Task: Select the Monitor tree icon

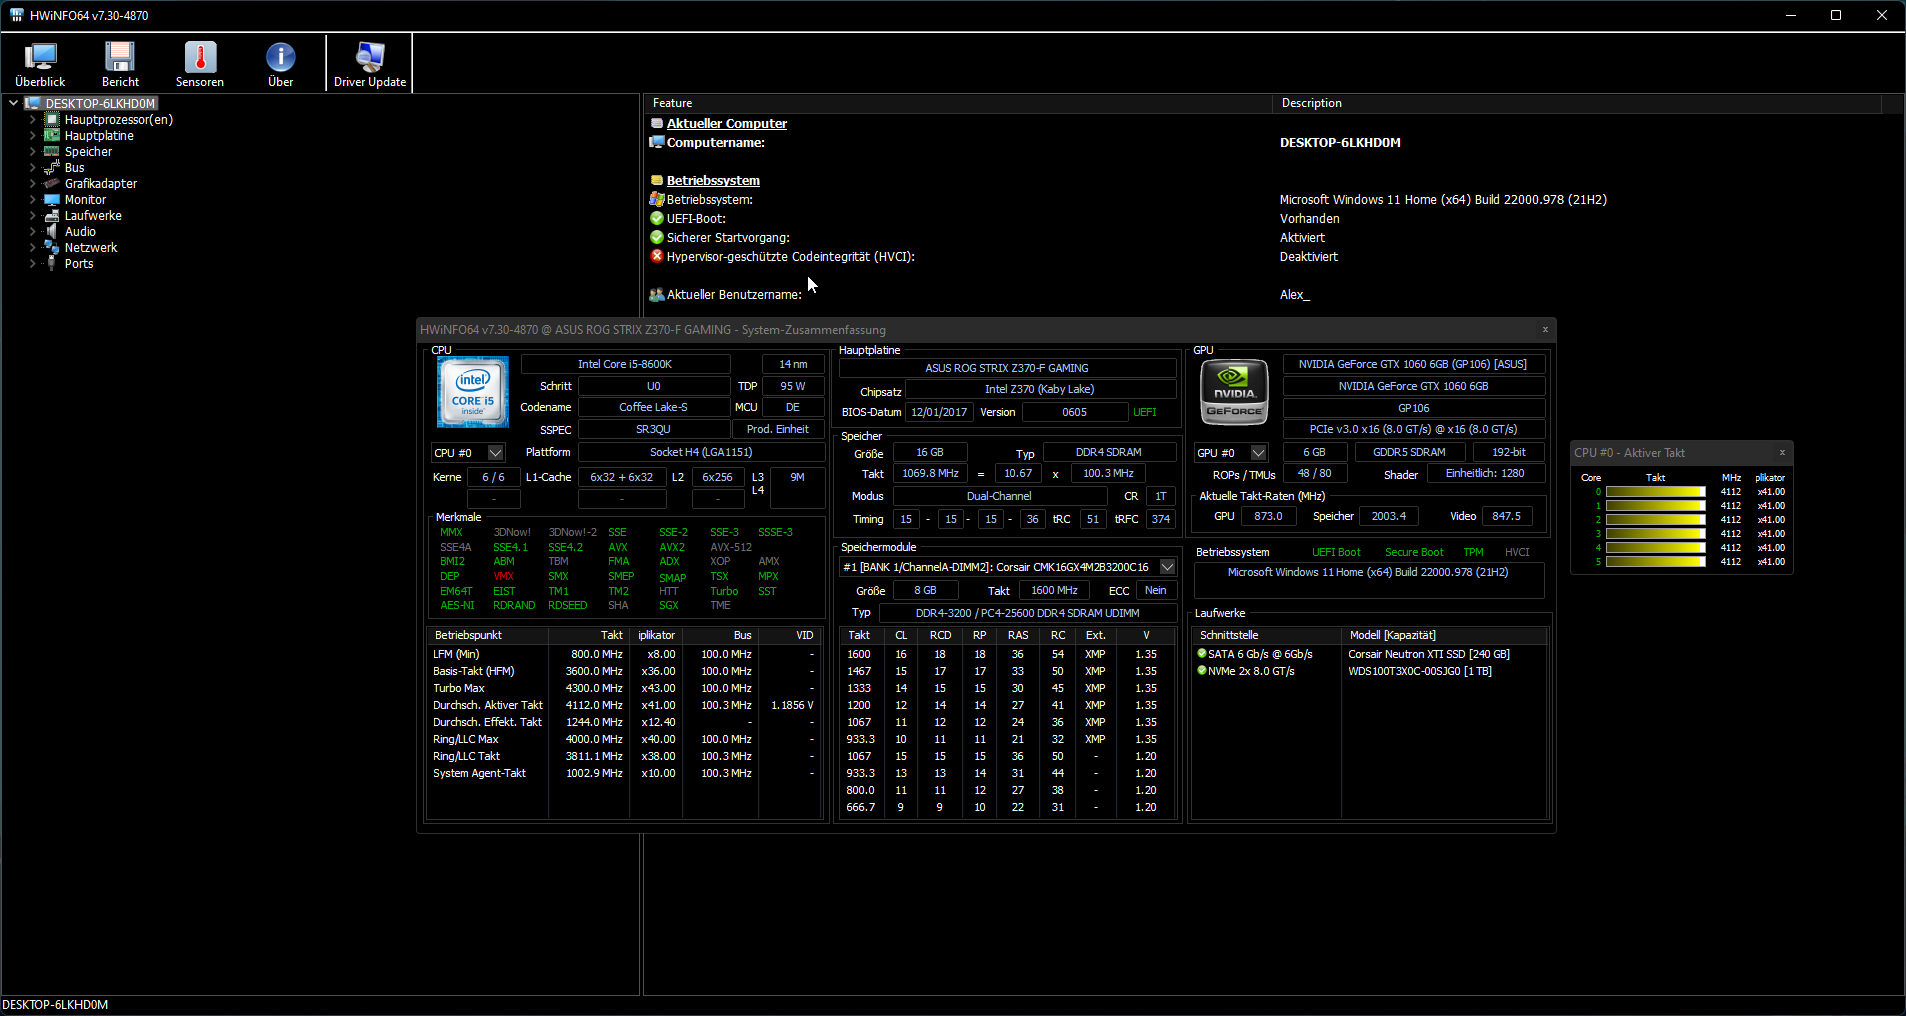Action: click(x=52, y=199)
